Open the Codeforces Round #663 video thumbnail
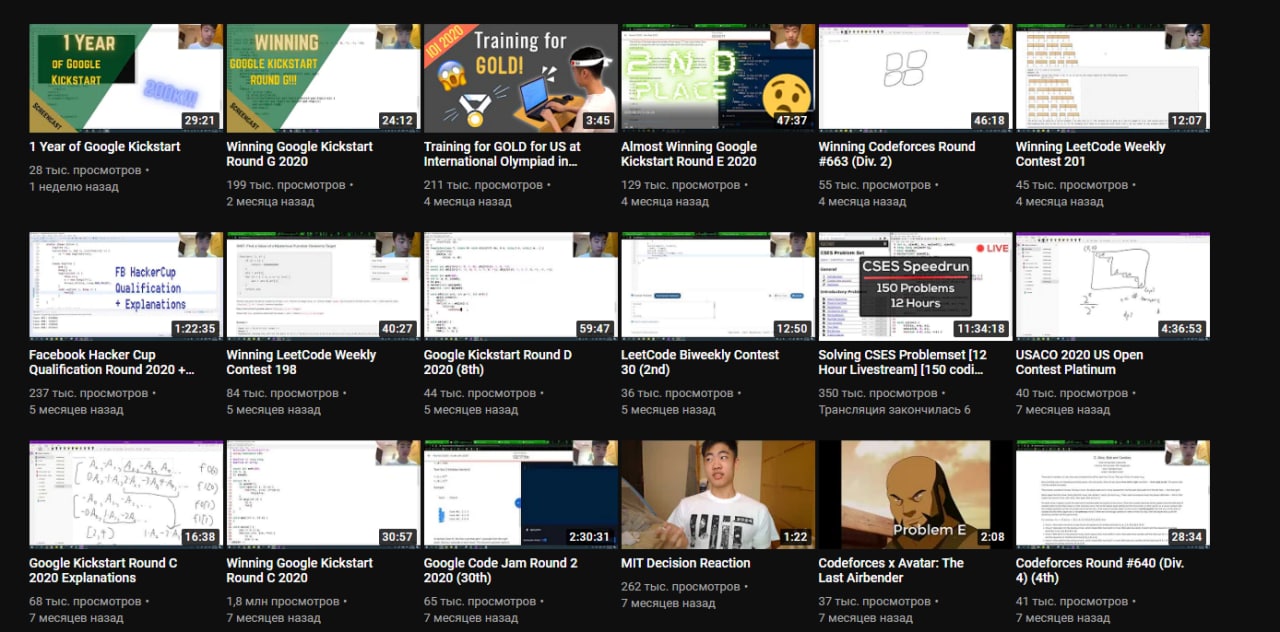The height and width of the screenshot is (632, 1280). point(915,78)
